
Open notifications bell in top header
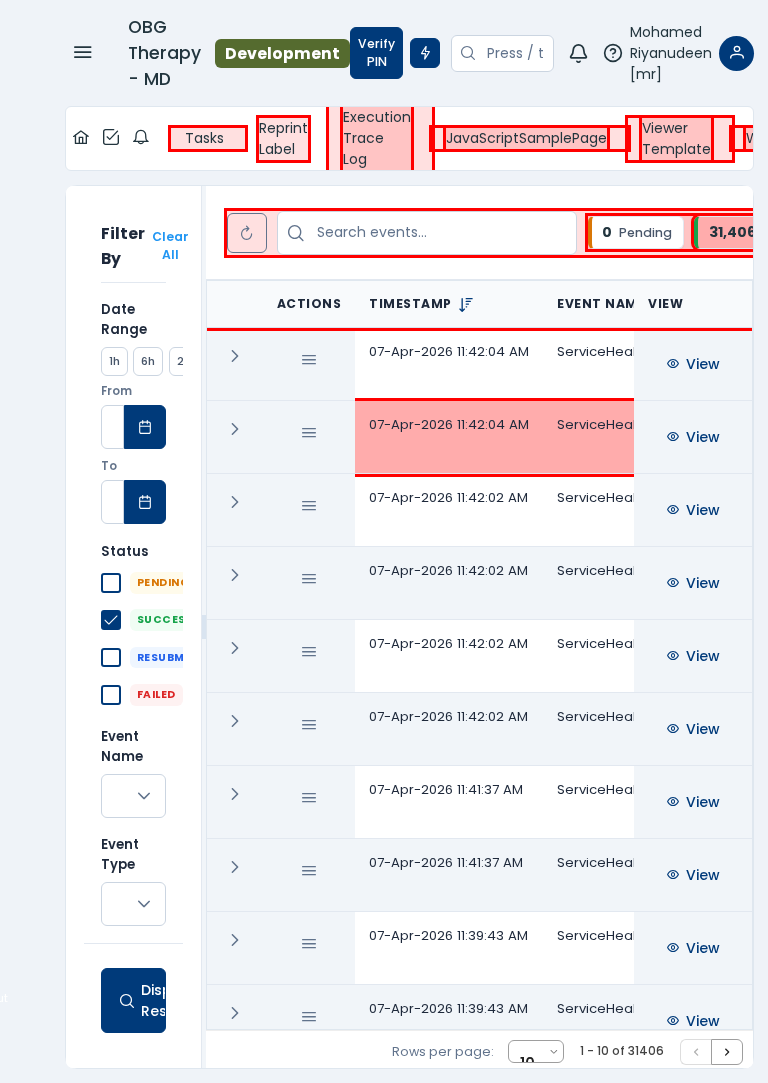pyautogui.click(x=578, y=53)
